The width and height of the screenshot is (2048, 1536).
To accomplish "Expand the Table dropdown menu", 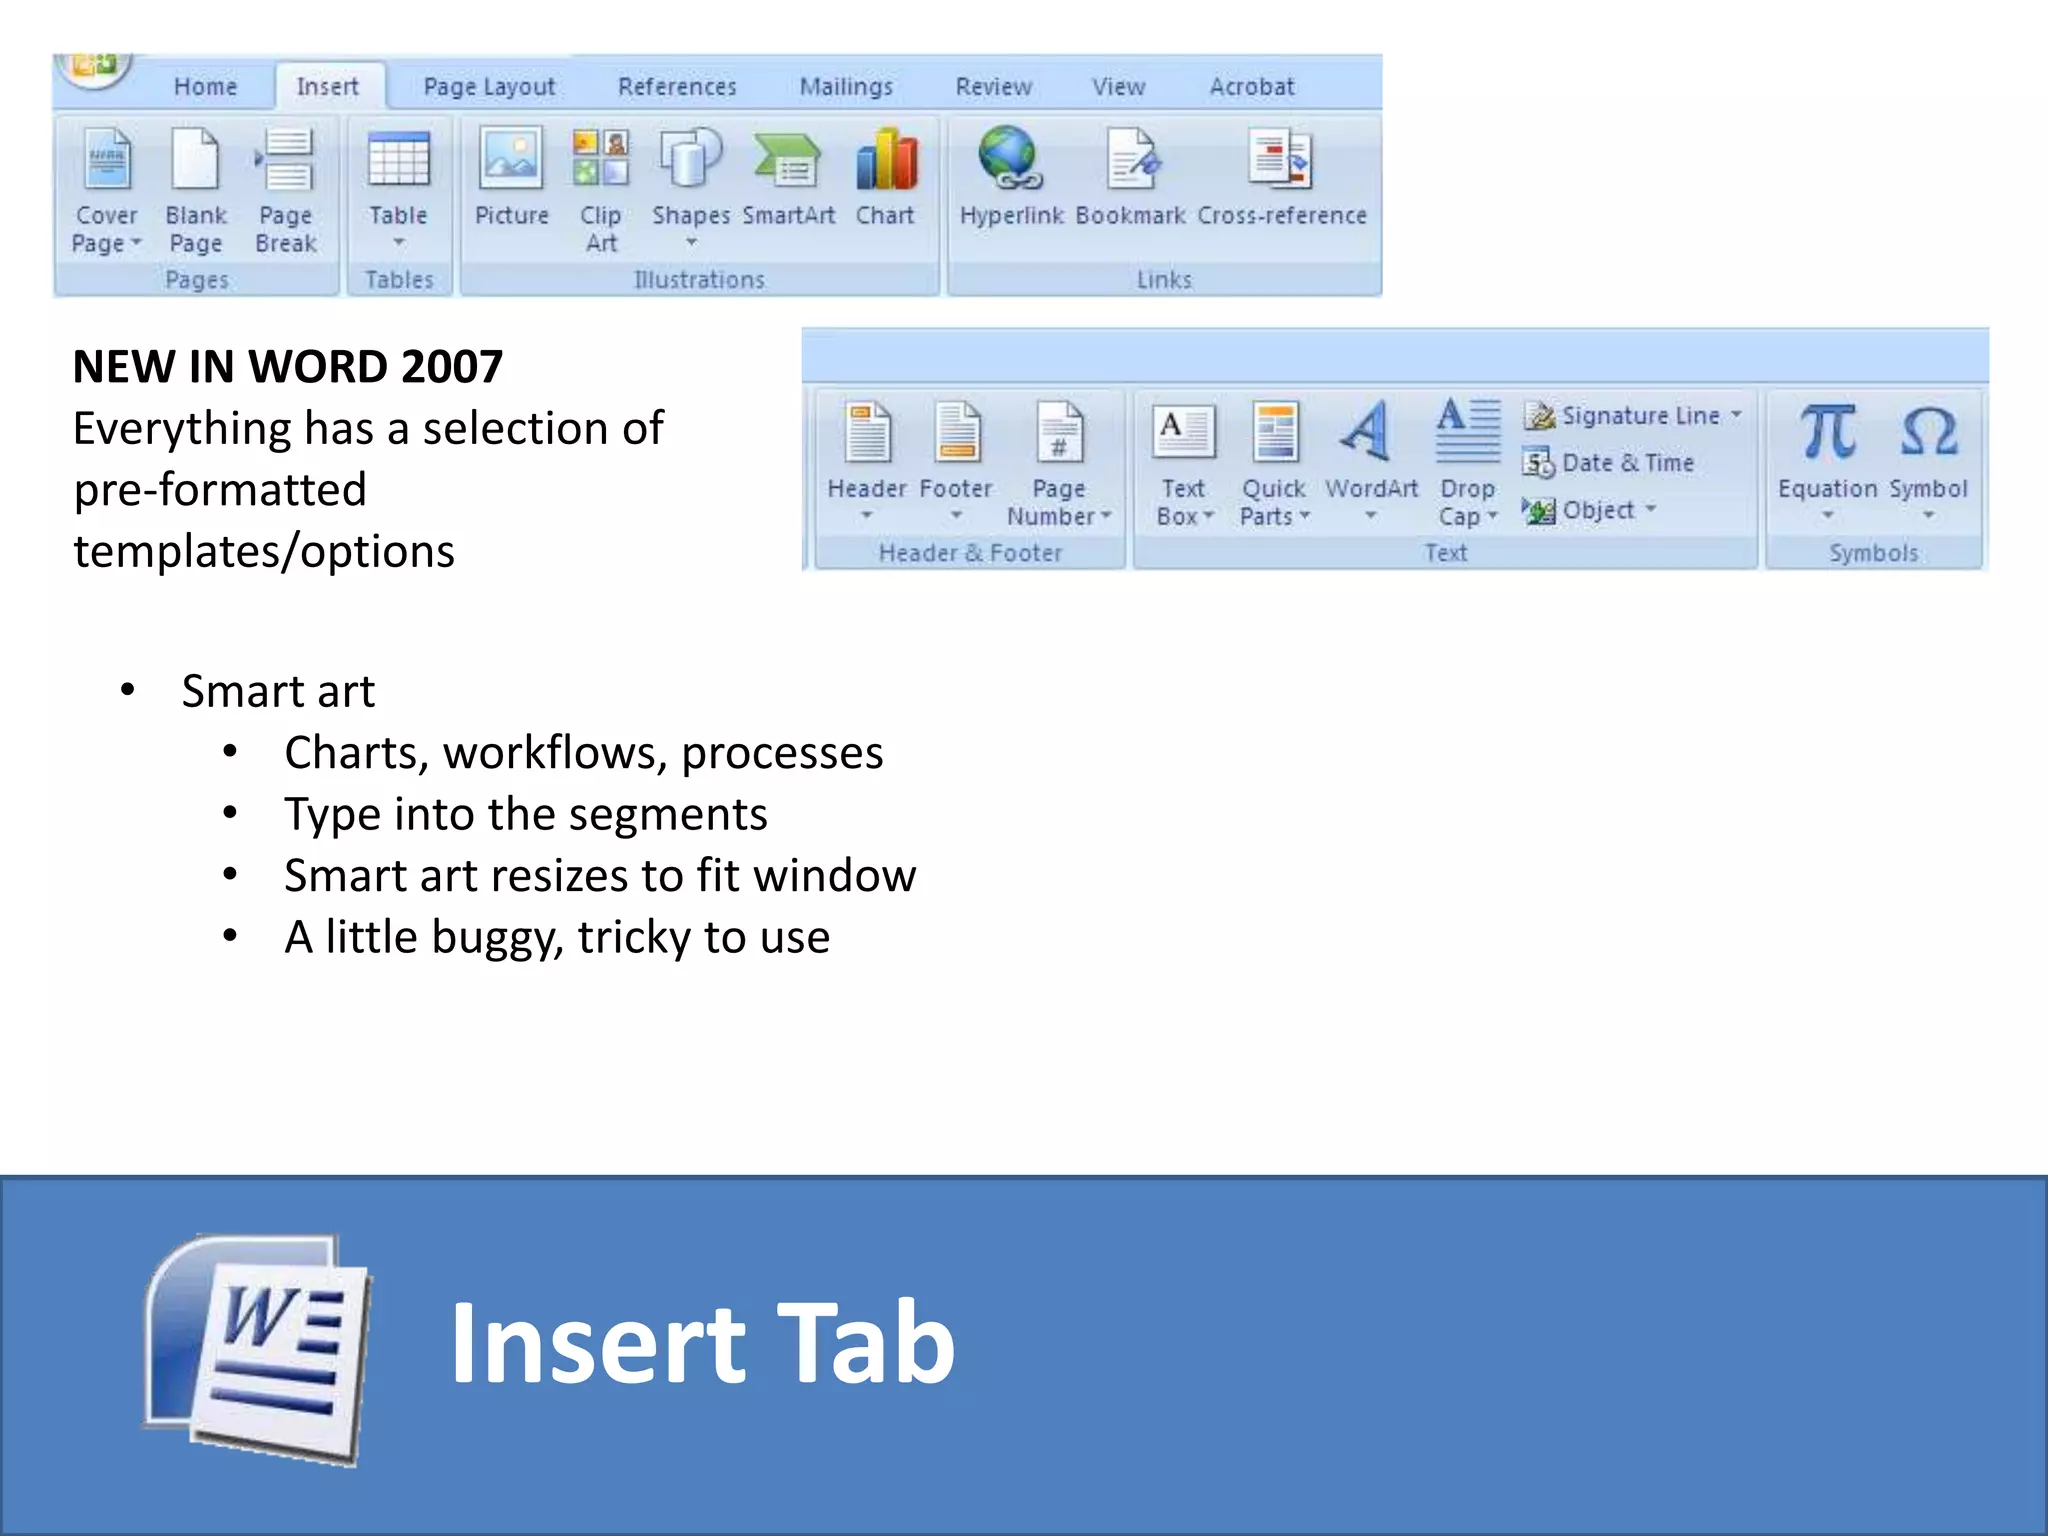I will (398, 242).
